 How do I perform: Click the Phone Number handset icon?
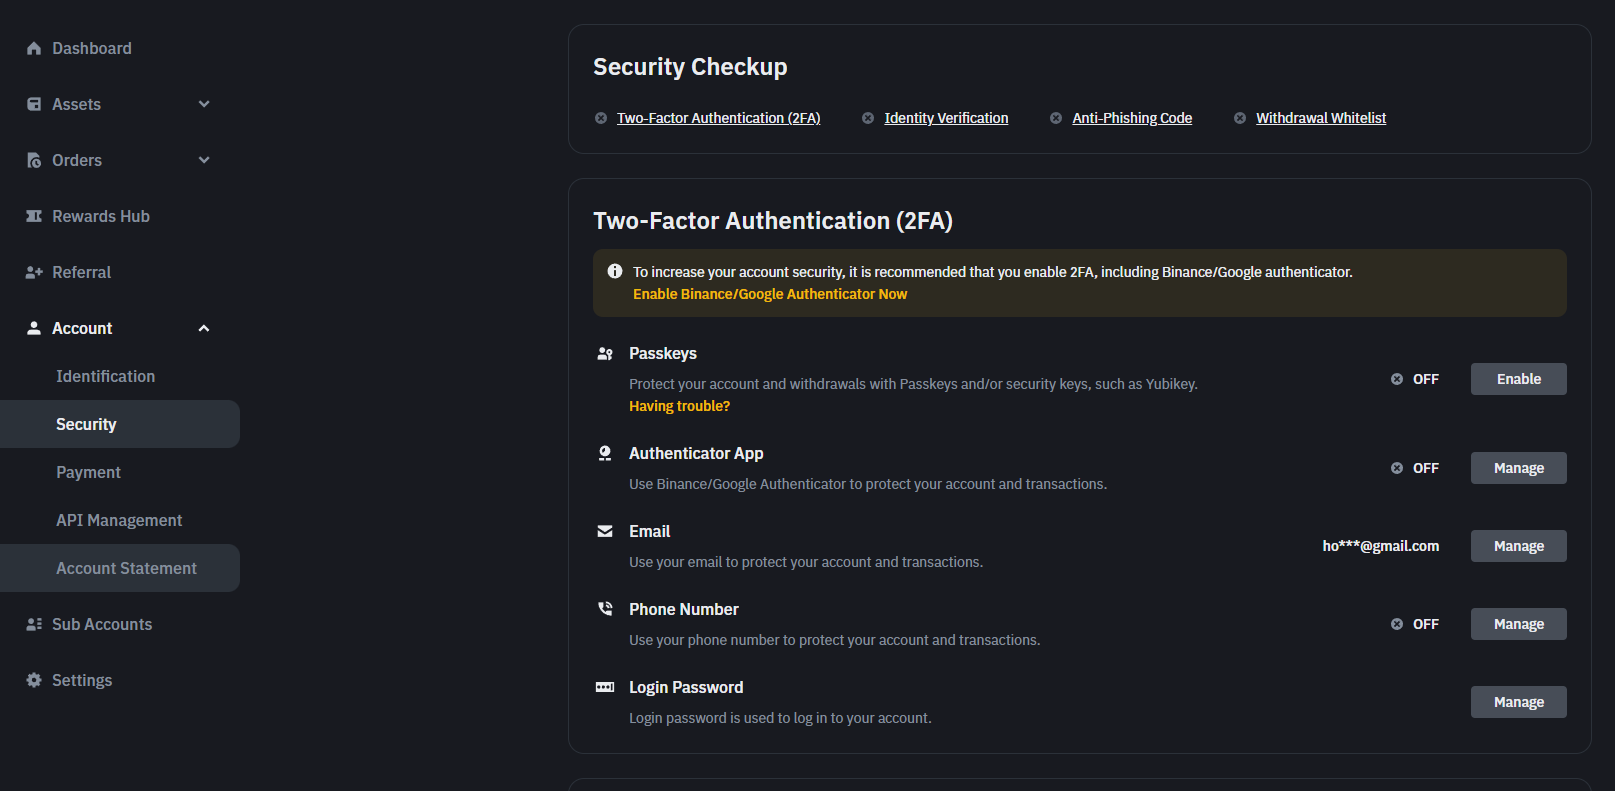click(605, 609)
